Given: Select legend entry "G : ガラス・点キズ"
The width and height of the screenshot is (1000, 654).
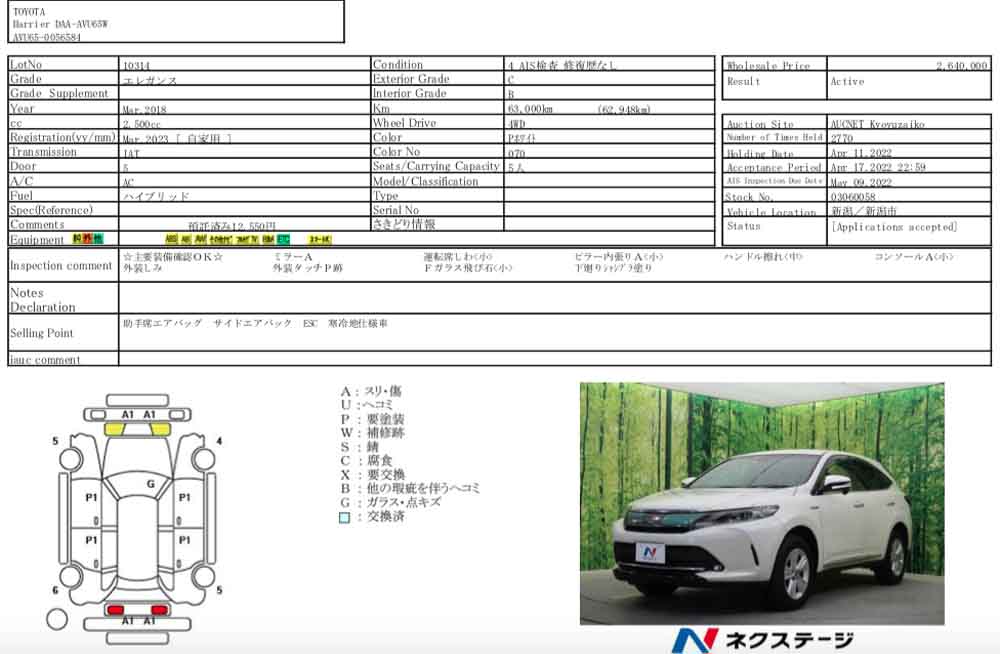Looking at the screenshot, I should coord(391,502).
